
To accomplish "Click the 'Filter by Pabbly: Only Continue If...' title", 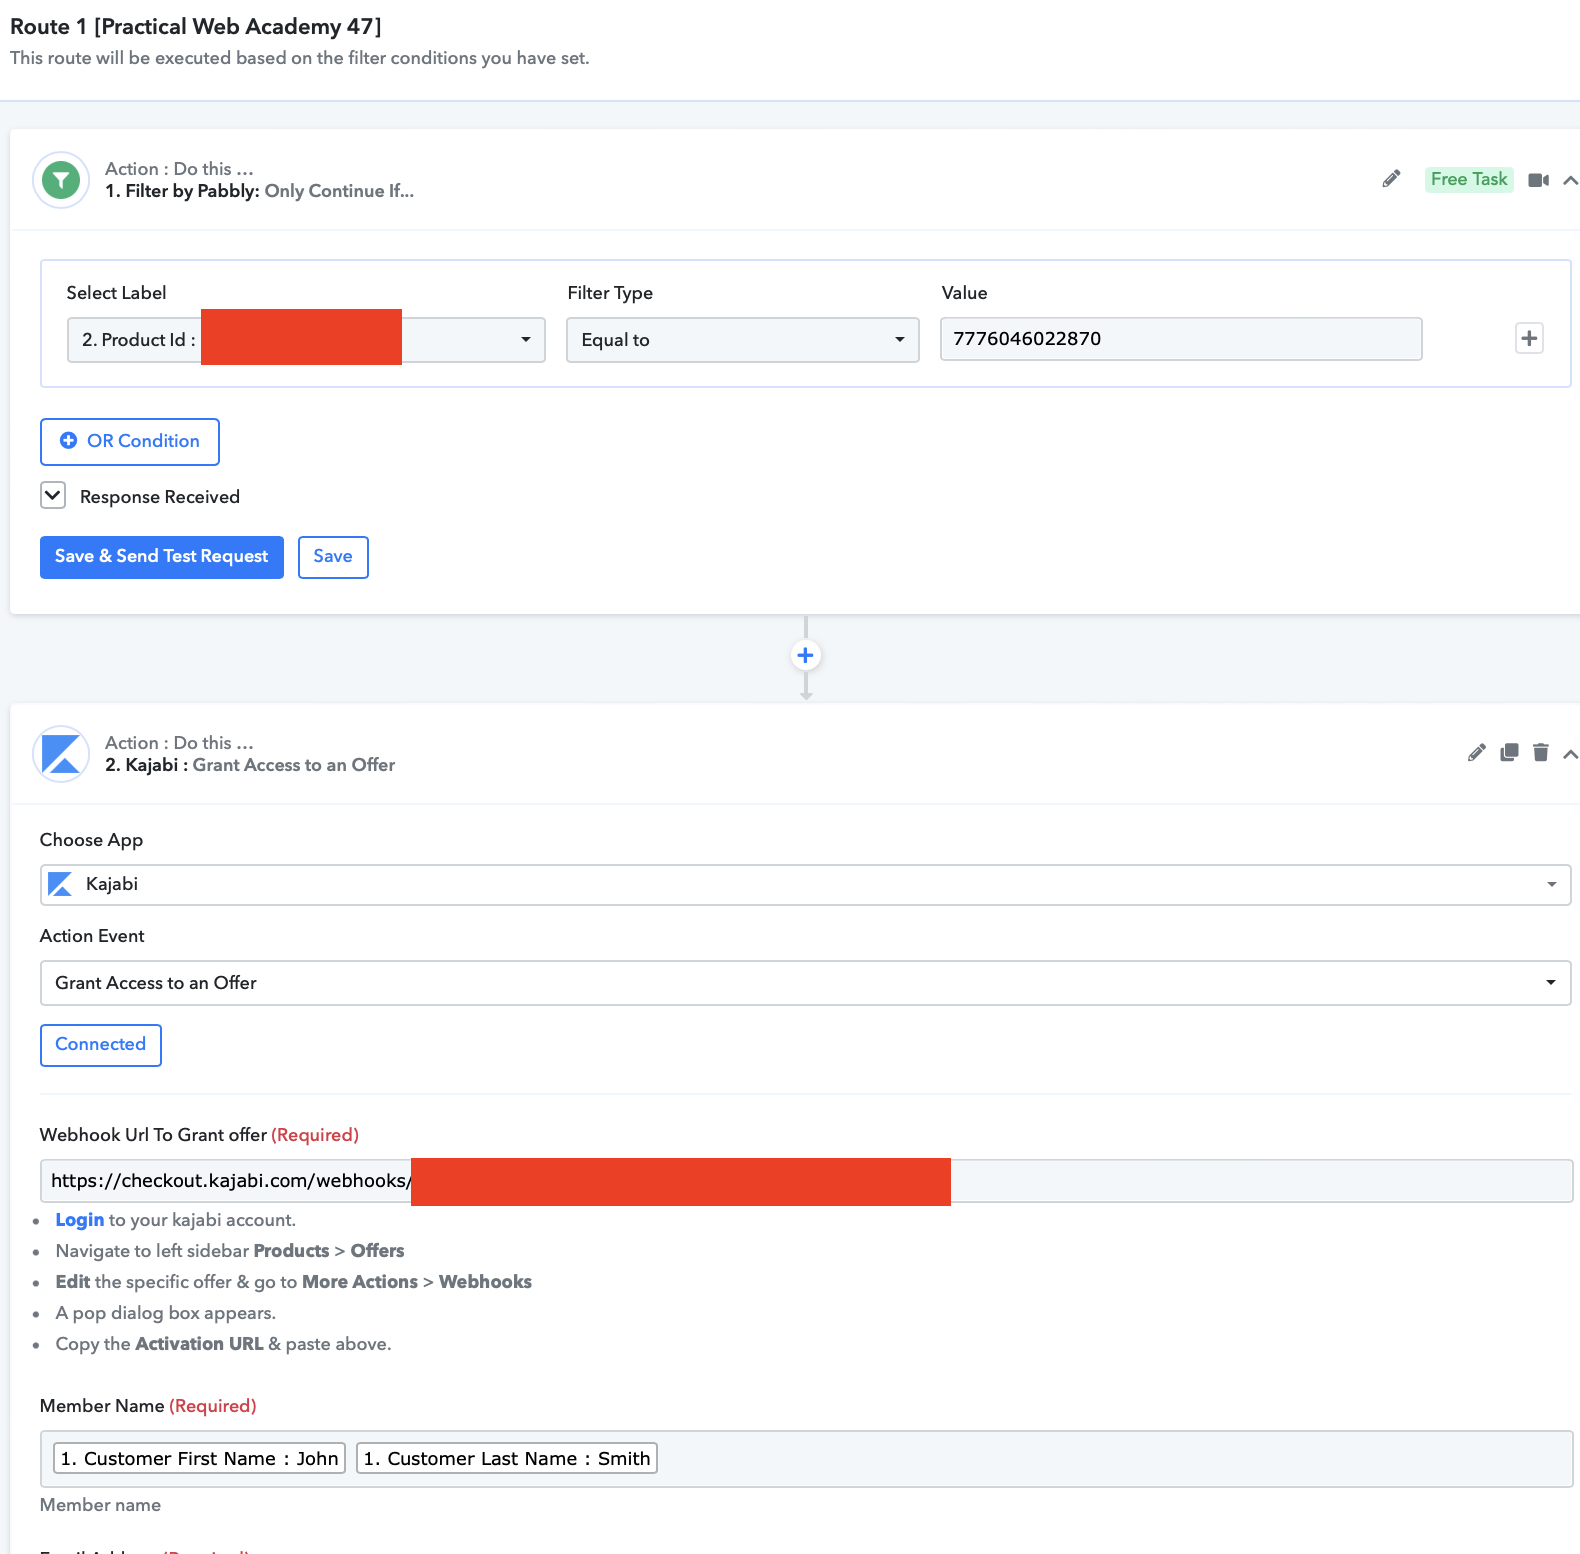I will coord(260,191).
